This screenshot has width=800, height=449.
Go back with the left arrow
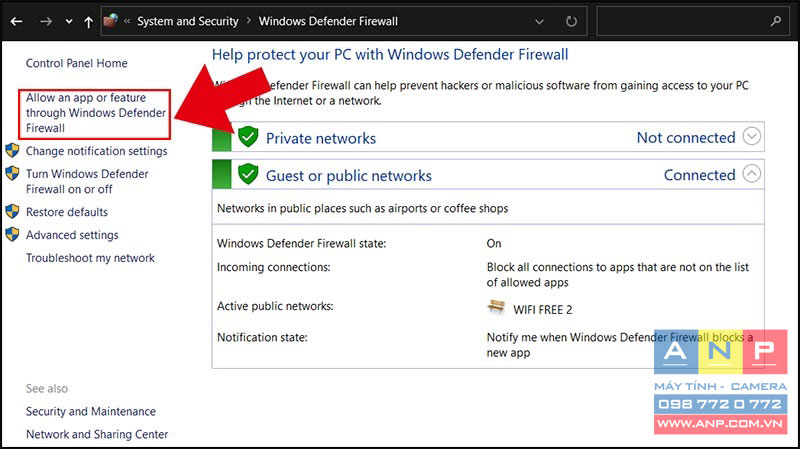(x=16, y=21)
